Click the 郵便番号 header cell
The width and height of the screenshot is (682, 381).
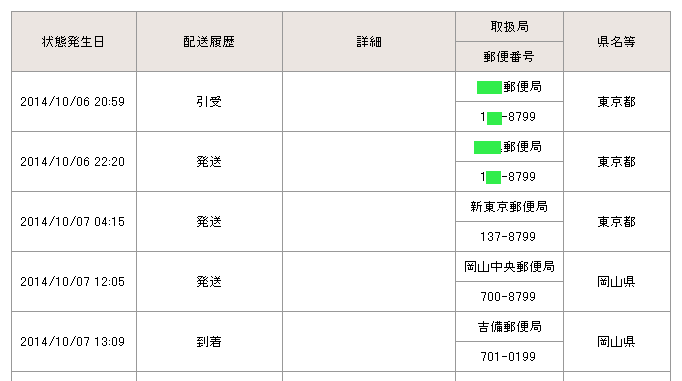tap(509, 57)
